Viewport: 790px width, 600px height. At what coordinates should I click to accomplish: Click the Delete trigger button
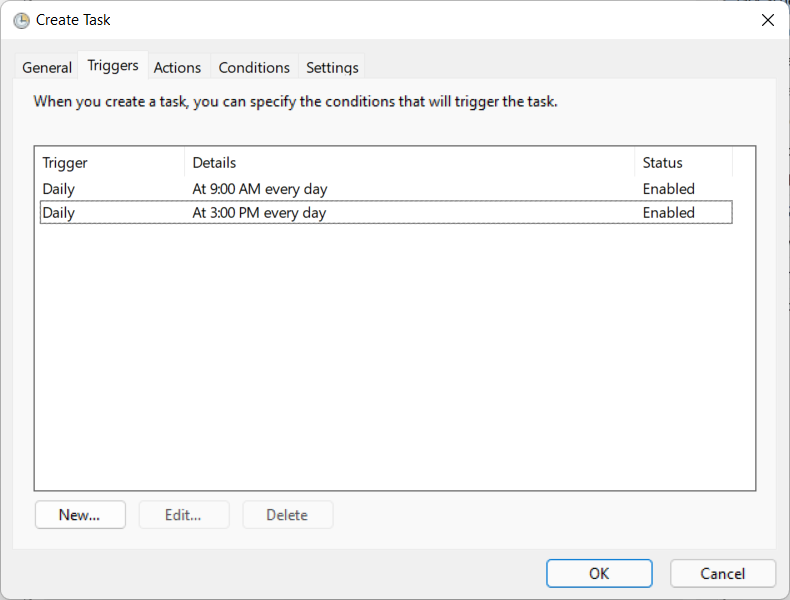coord(288,514)
